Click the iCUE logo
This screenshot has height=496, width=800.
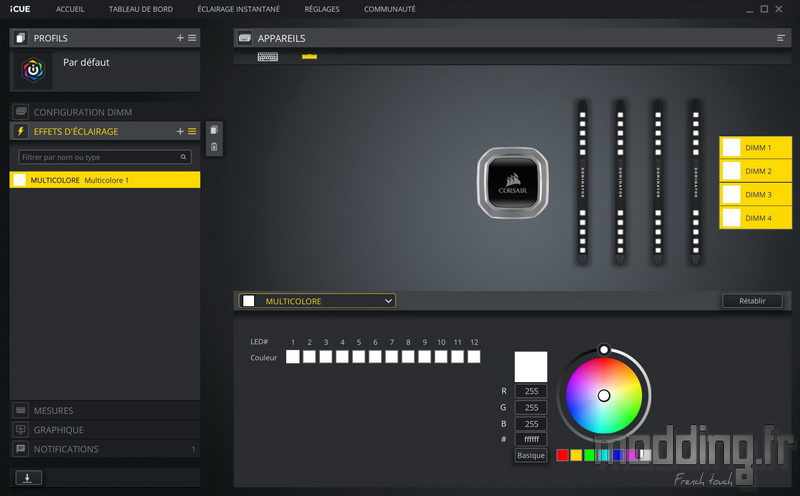(x=20, y=9)
